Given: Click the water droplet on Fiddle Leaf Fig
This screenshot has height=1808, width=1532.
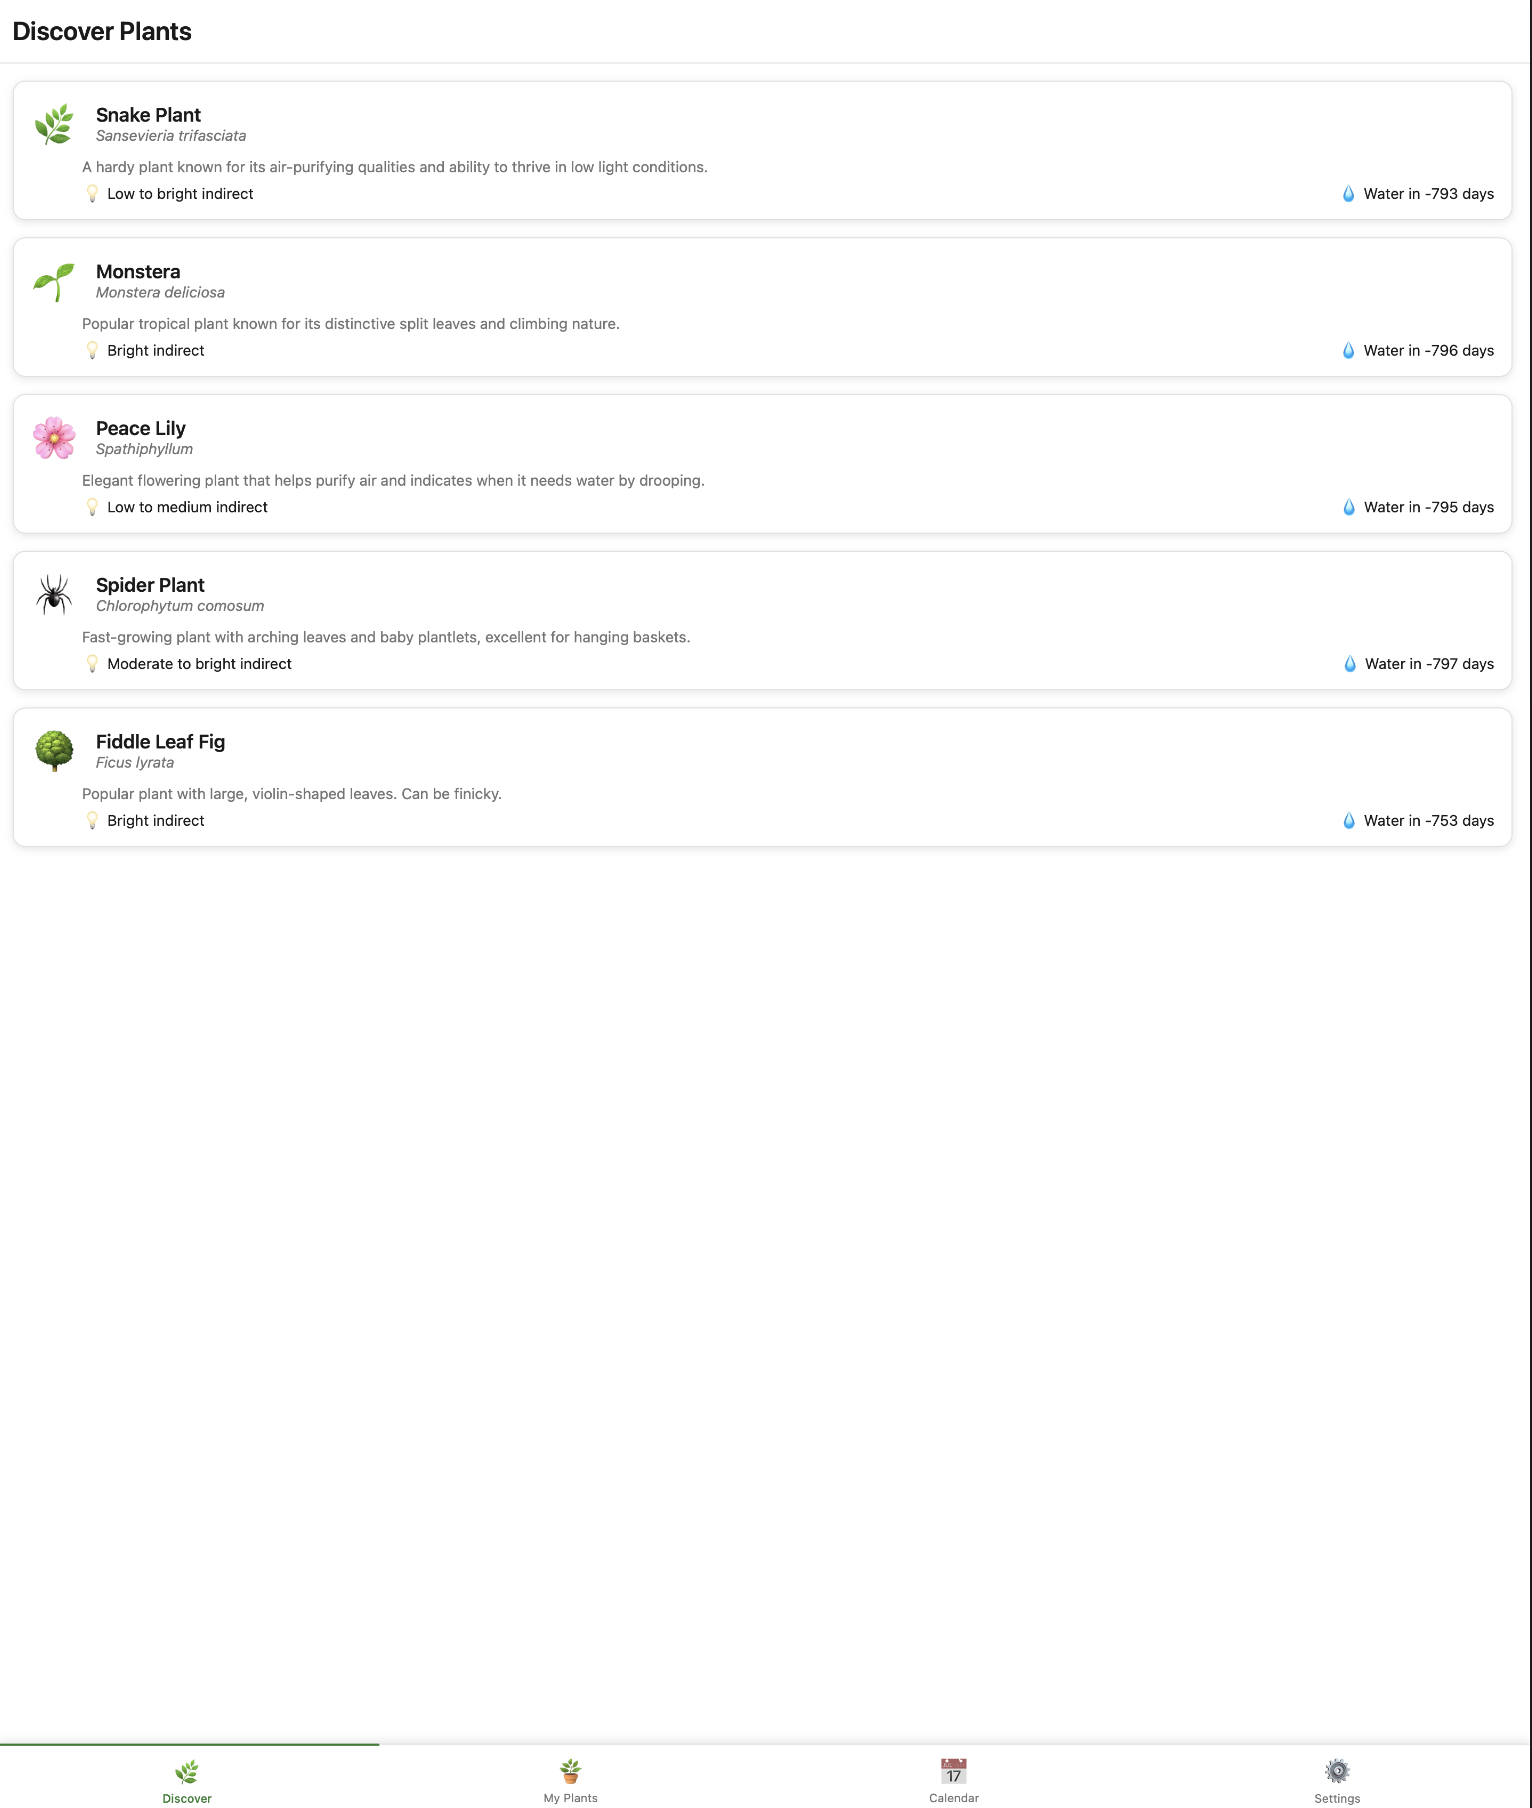Looking at the screenshot, I should pos(1349,819).
